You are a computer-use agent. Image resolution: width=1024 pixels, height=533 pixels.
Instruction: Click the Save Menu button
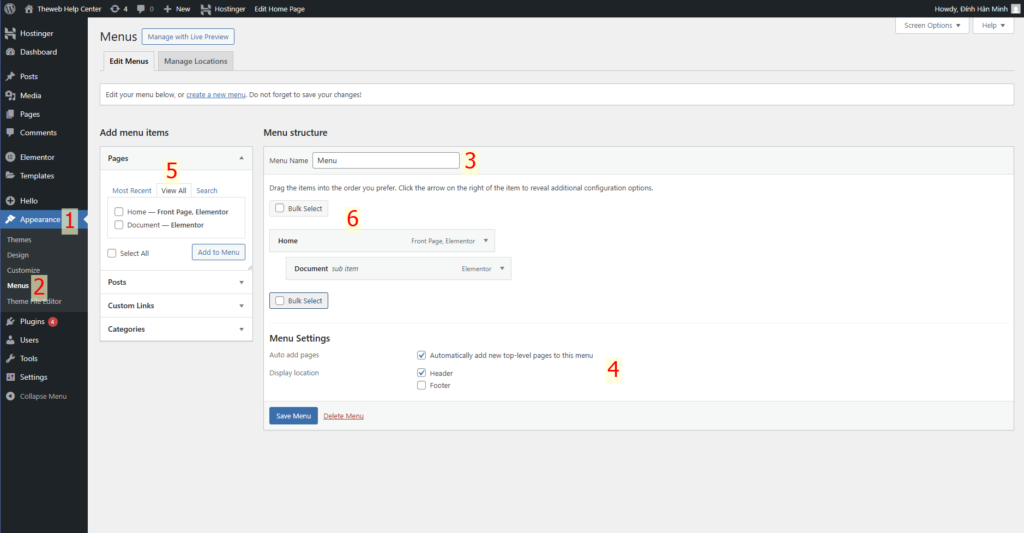tap(293, 416)
